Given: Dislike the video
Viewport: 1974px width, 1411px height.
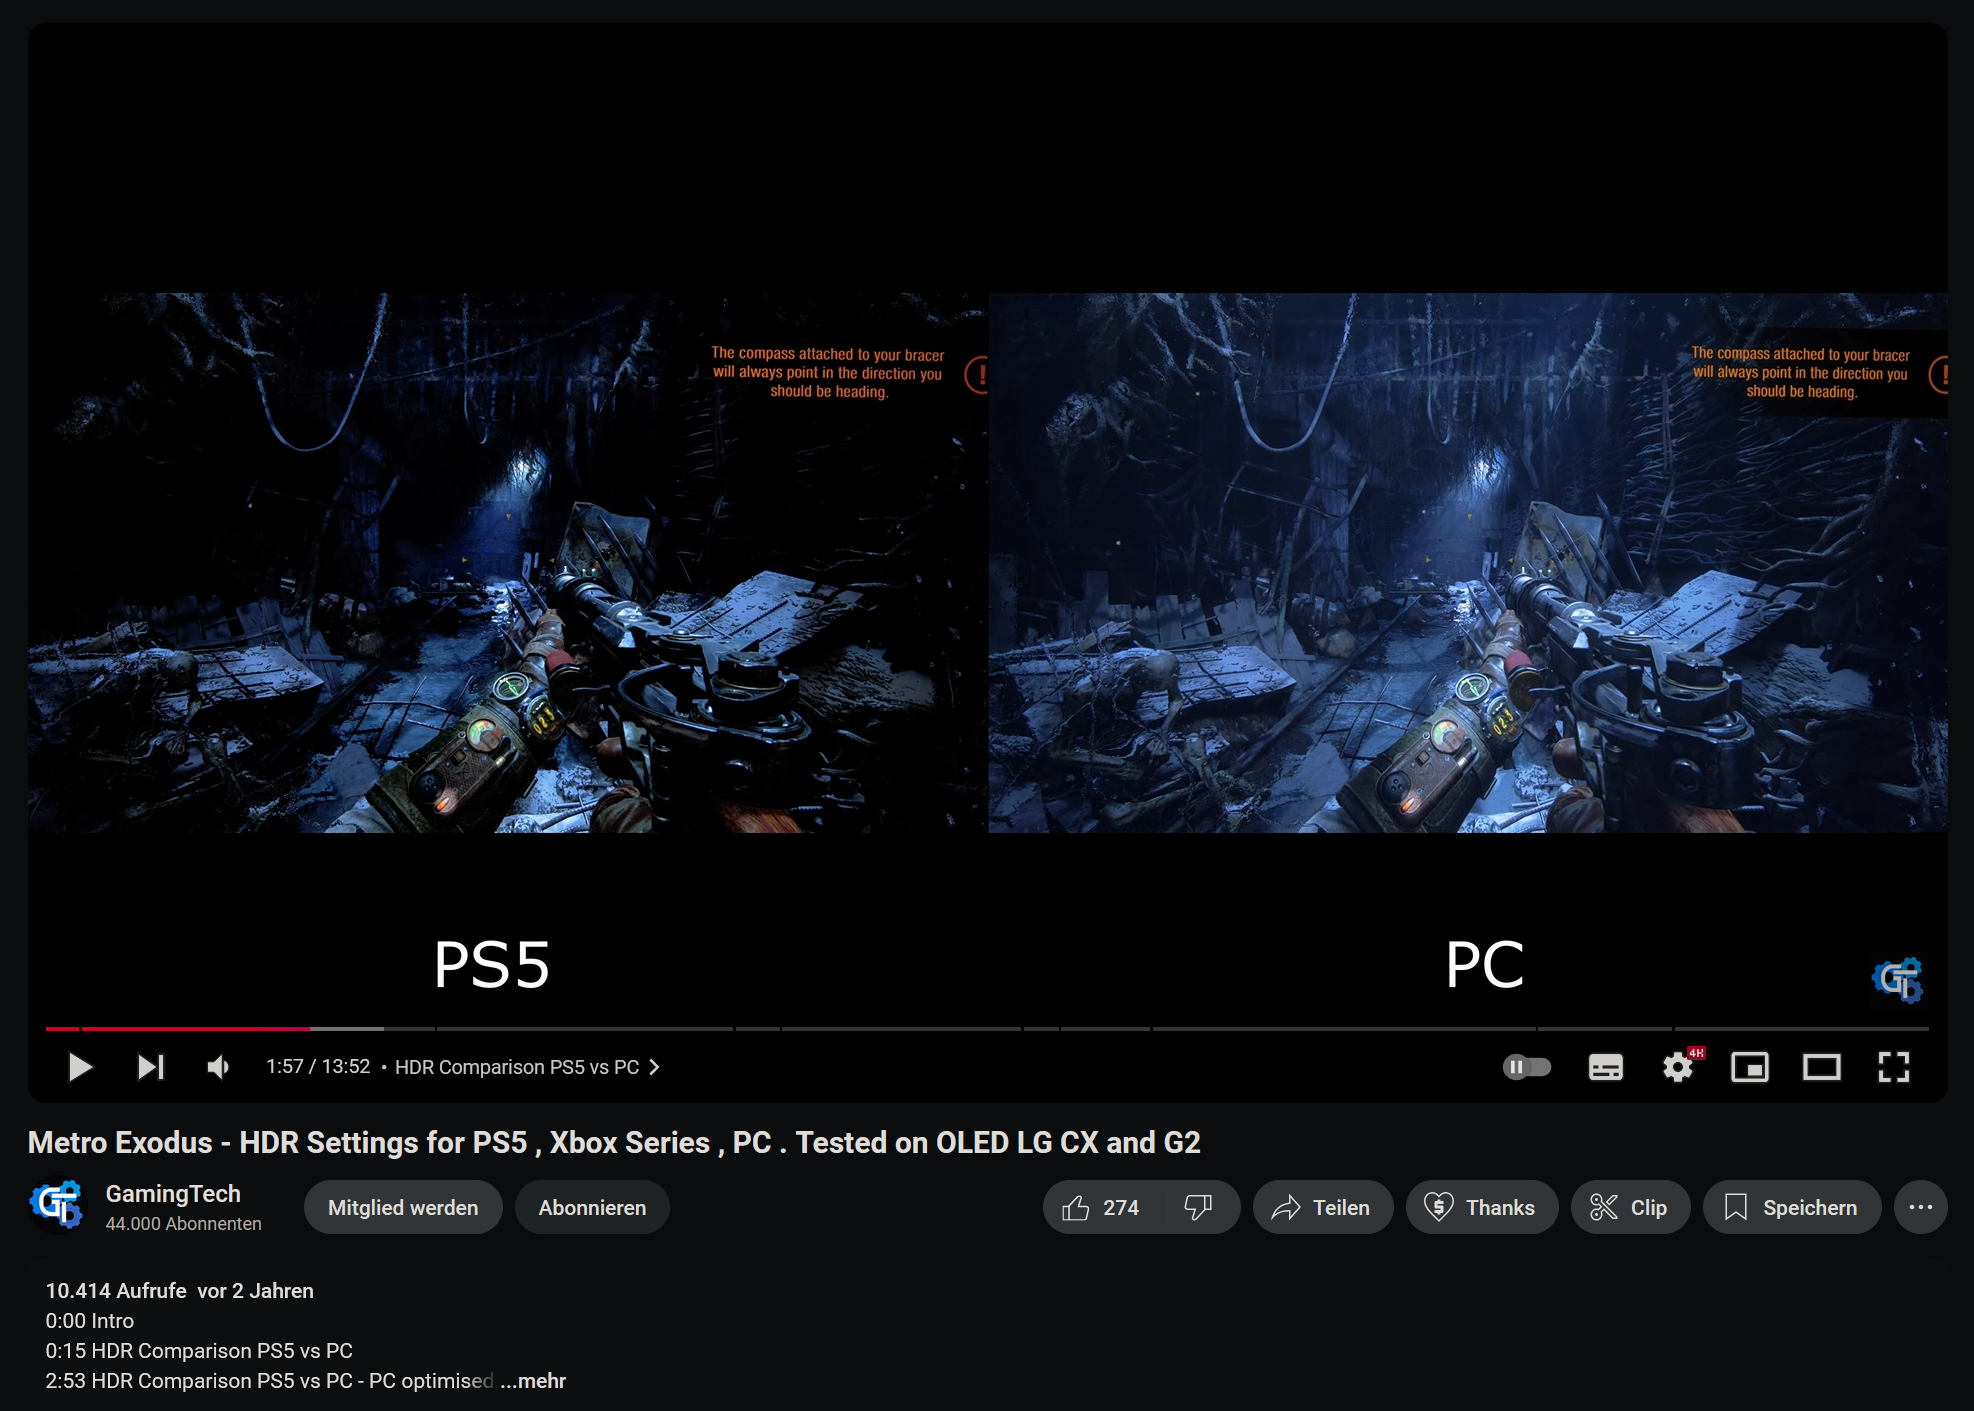Looking at the screenshot, I should (1198, 1208).
